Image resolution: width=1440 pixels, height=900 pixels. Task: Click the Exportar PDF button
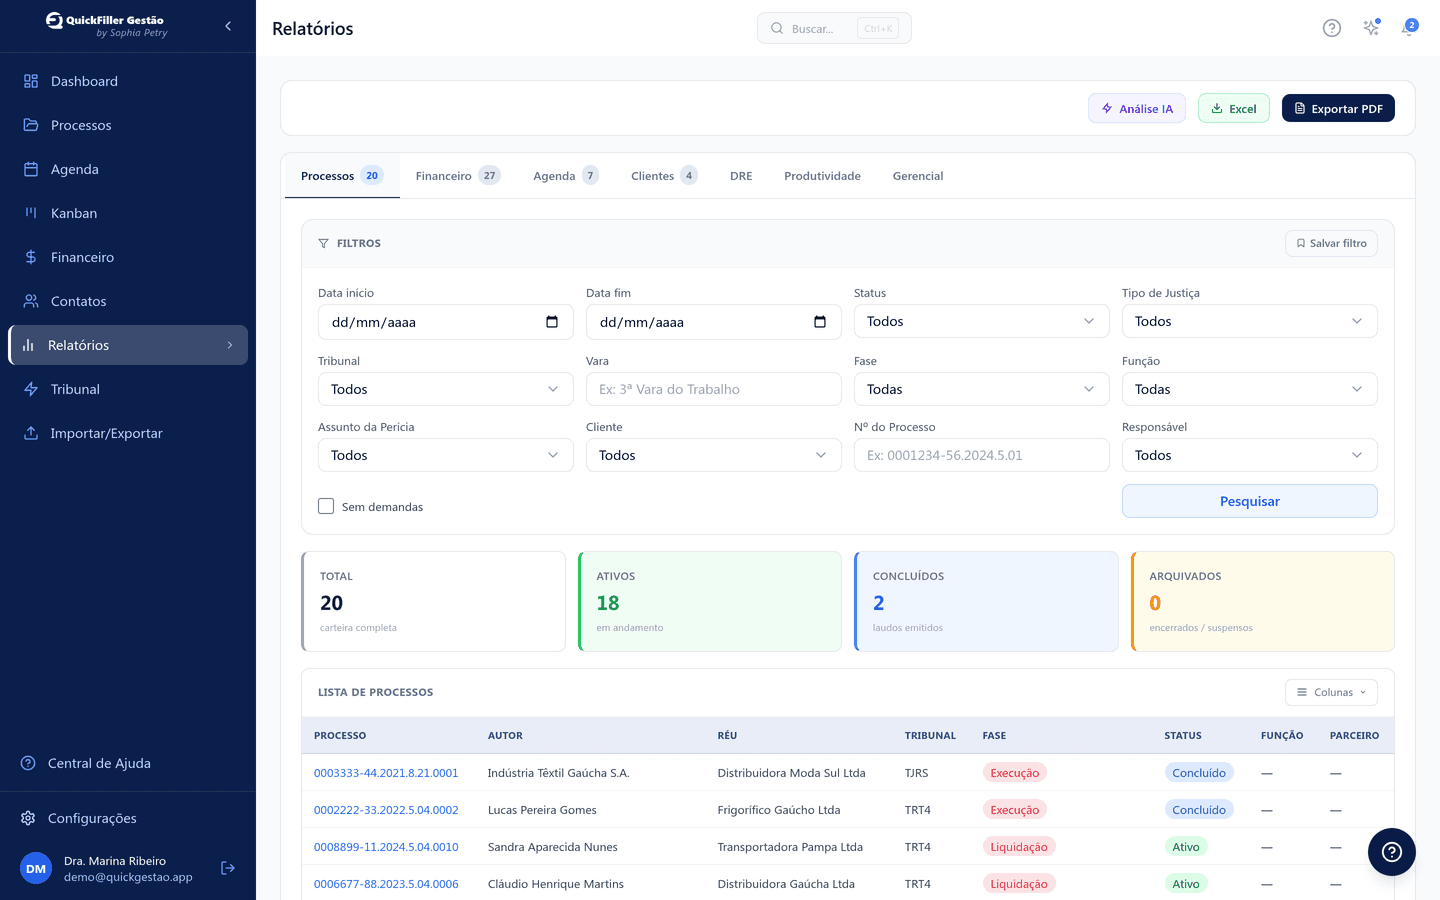pos(1338,108)
